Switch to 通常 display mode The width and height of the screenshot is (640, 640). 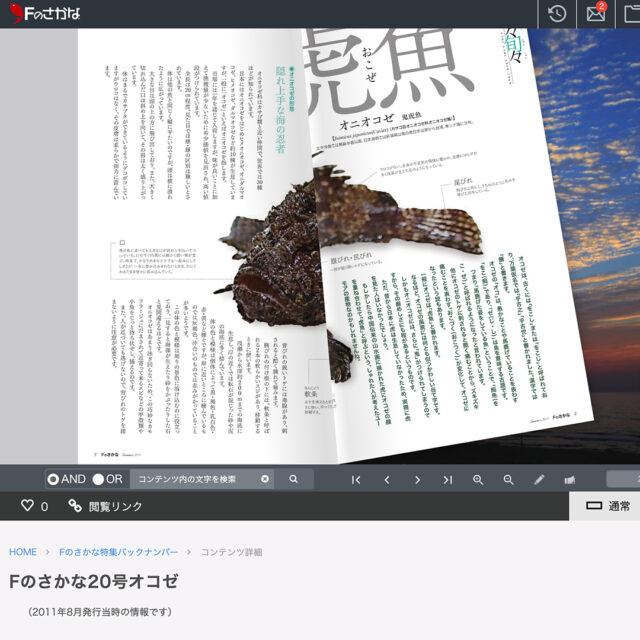pyautogui.click(x=608, y=506)
